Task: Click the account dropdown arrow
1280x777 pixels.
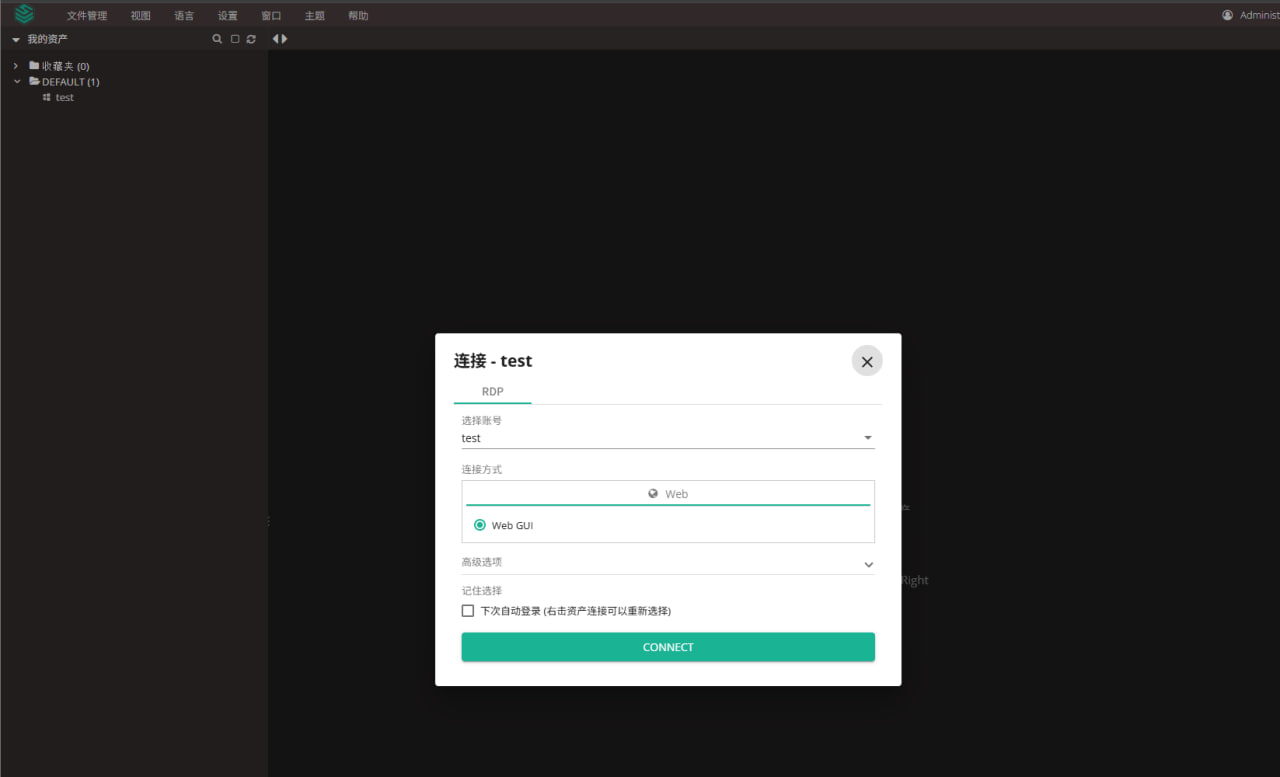Action: point(868,438)
